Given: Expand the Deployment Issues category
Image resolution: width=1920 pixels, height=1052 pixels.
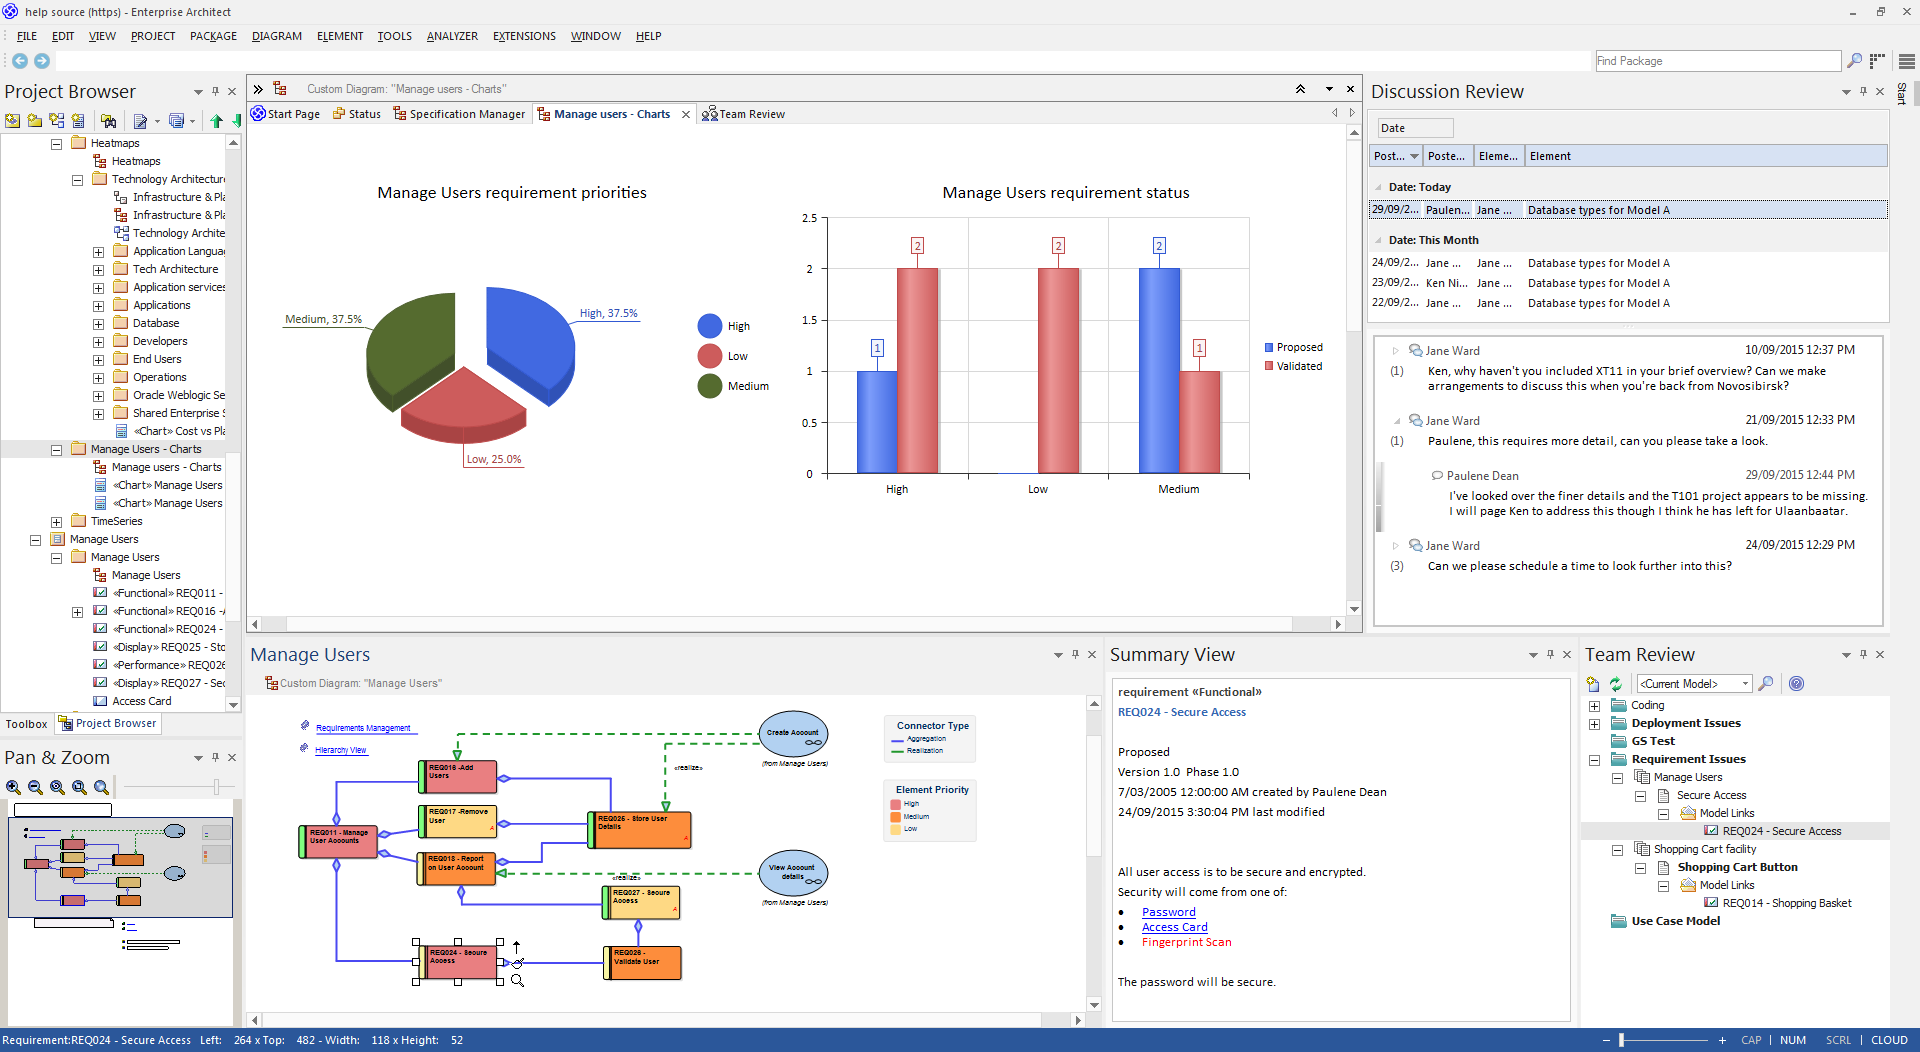Looking at the screenshot, I should 1594,724.
